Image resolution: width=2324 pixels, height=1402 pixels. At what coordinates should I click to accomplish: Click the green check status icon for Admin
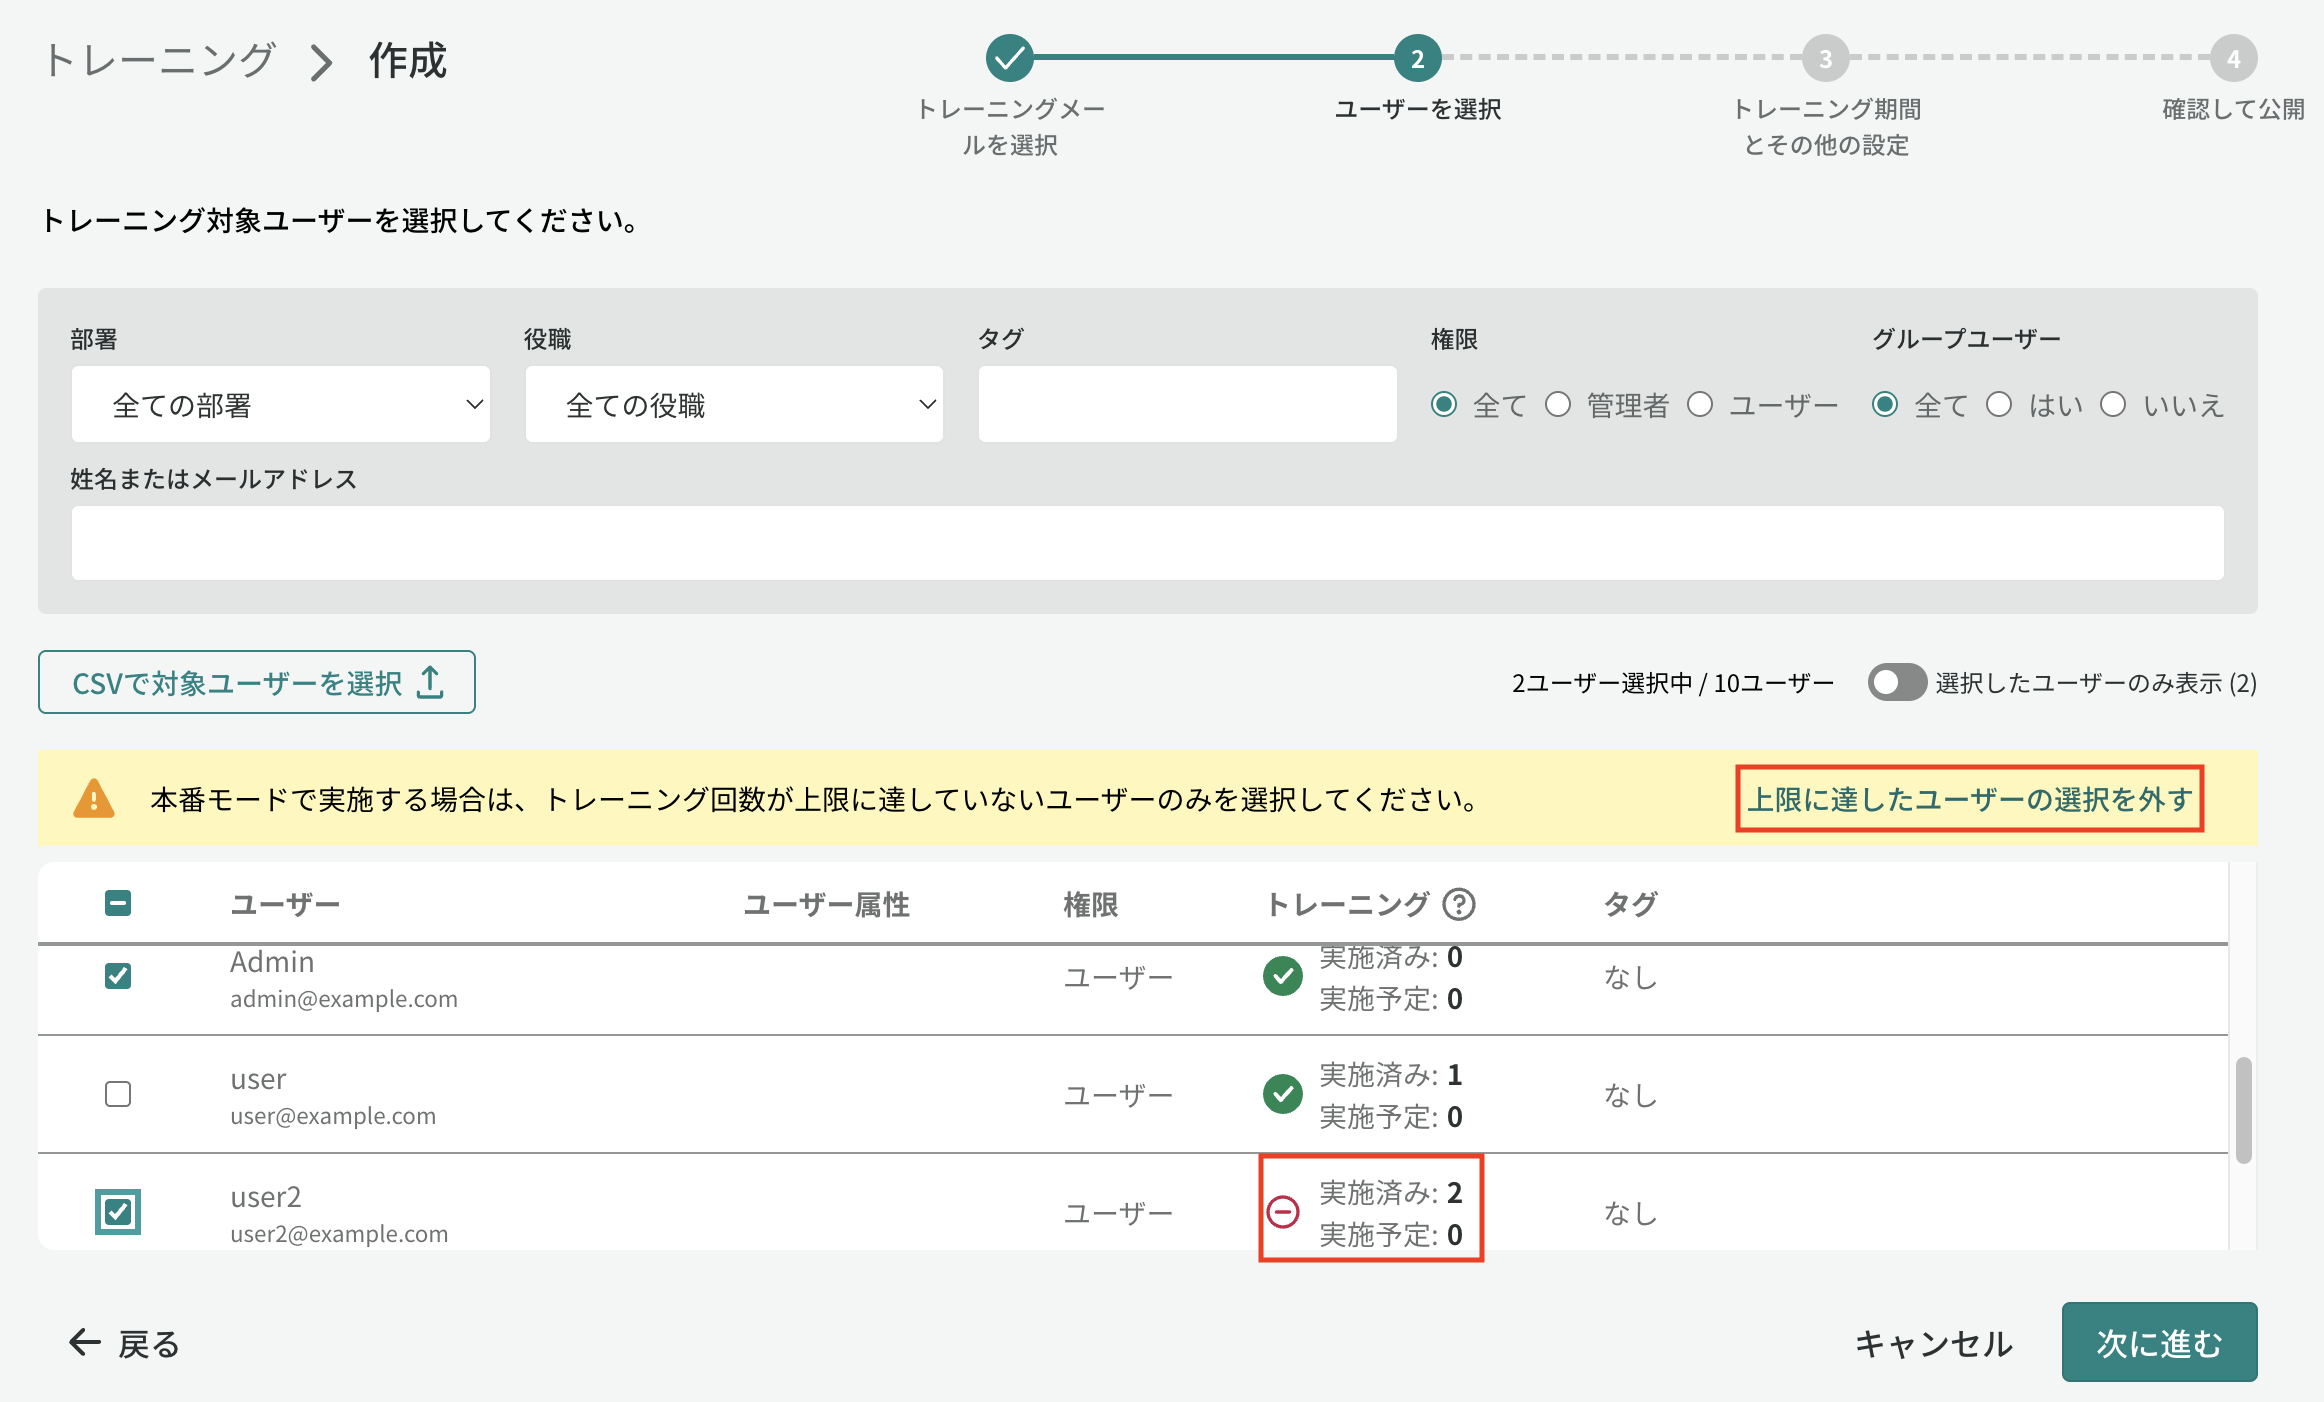click(1283, 976)
